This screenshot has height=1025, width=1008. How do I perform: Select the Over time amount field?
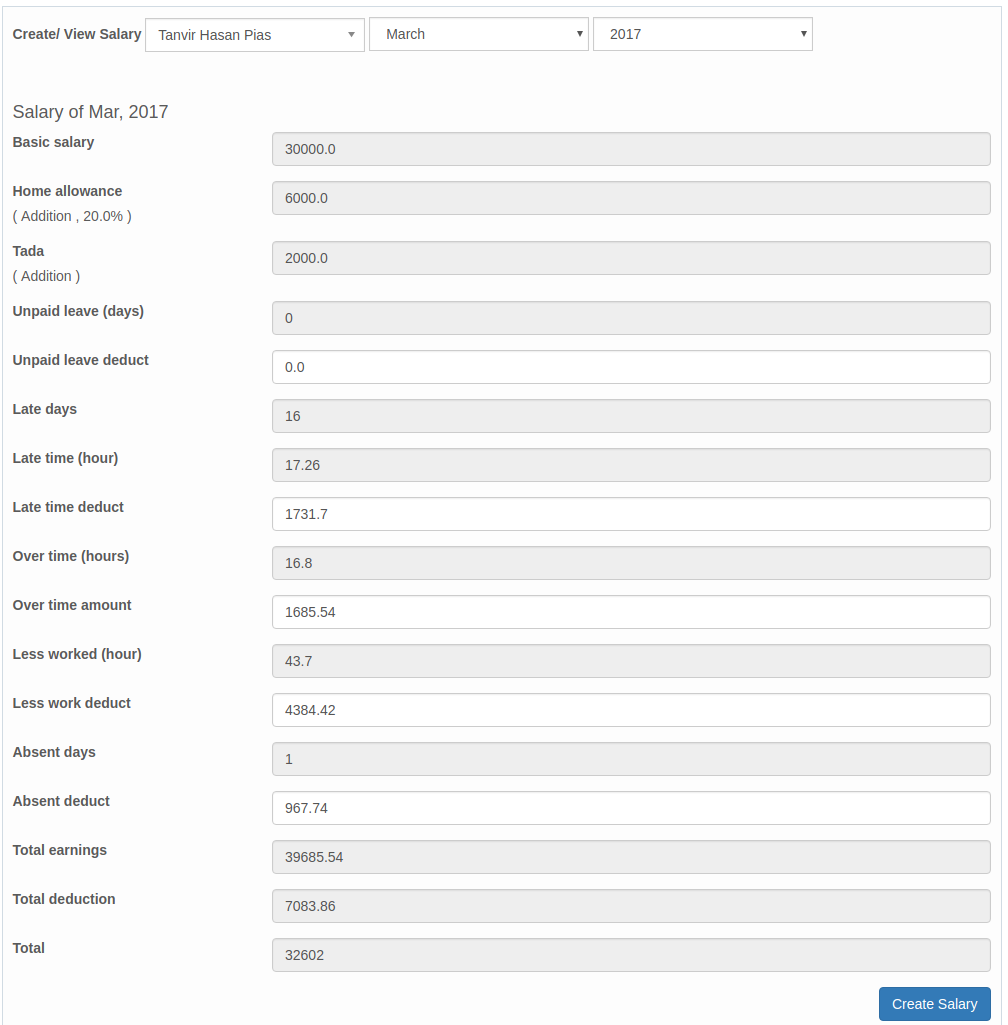pyautogui.click(x=631, y=612)
